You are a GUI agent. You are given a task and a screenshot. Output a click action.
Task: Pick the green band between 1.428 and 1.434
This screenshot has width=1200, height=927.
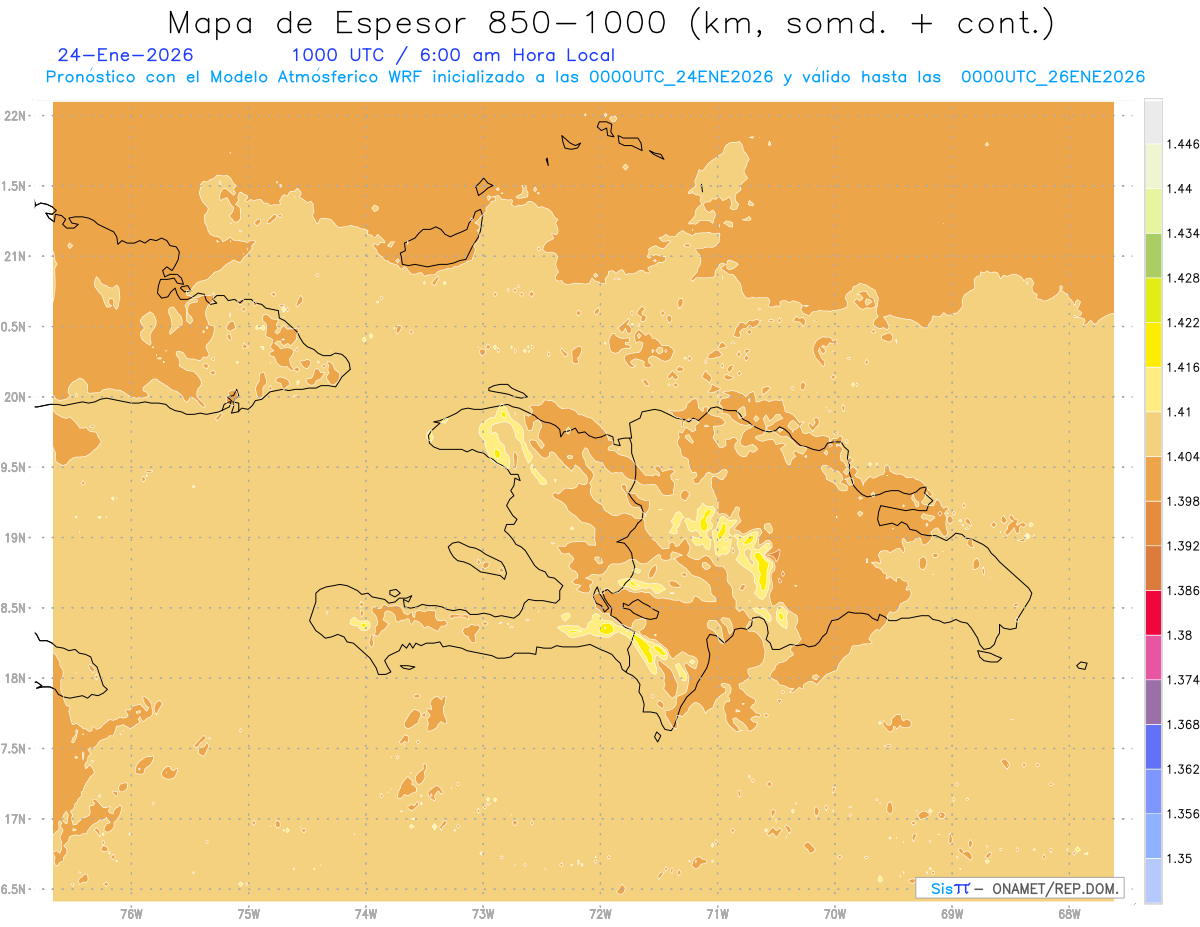1153,255
